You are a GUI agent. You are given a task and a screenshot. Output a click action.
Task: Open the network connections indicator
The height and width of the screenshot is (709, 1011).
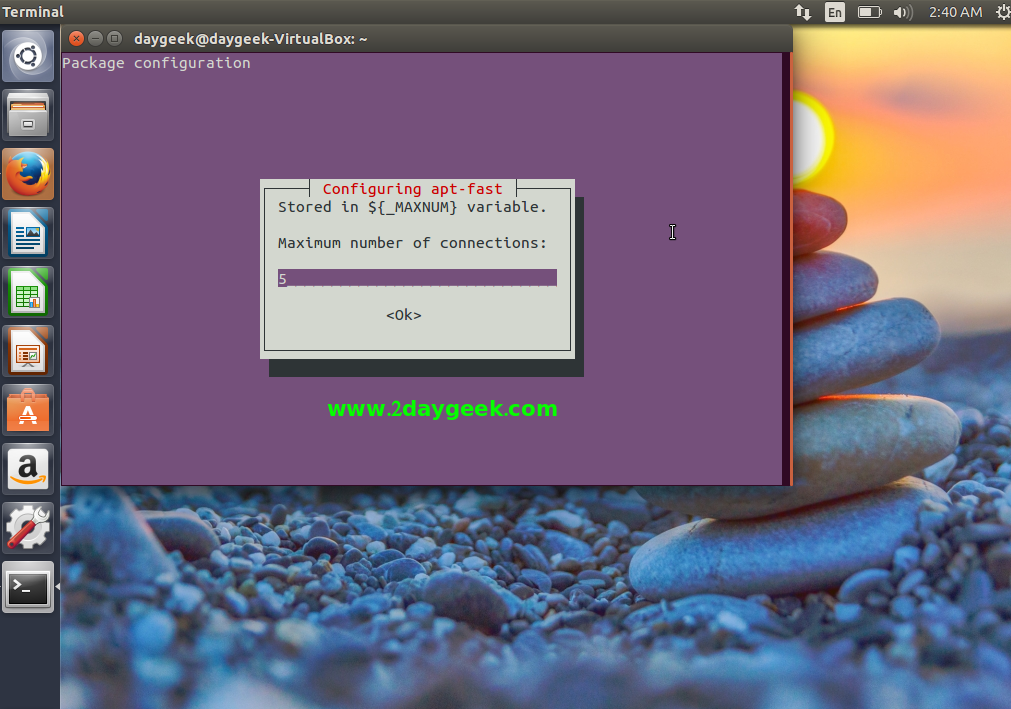[802, 12]
